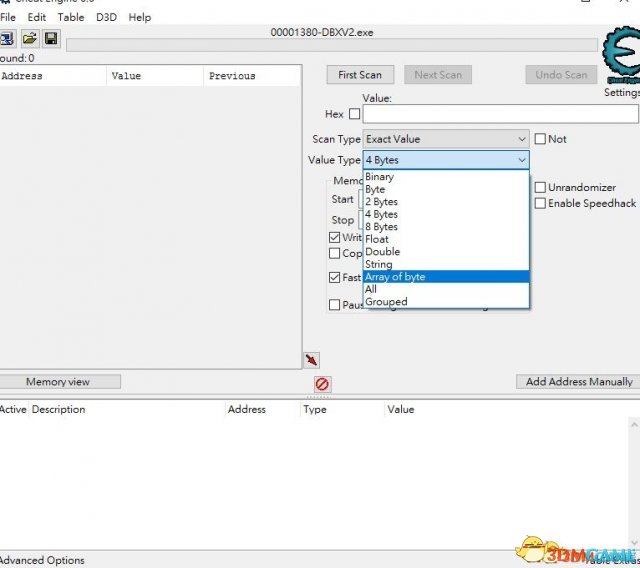This screenshot has height=568, width=640.
Task: Click the Next Scan button
Action: (x=438, y=75)
